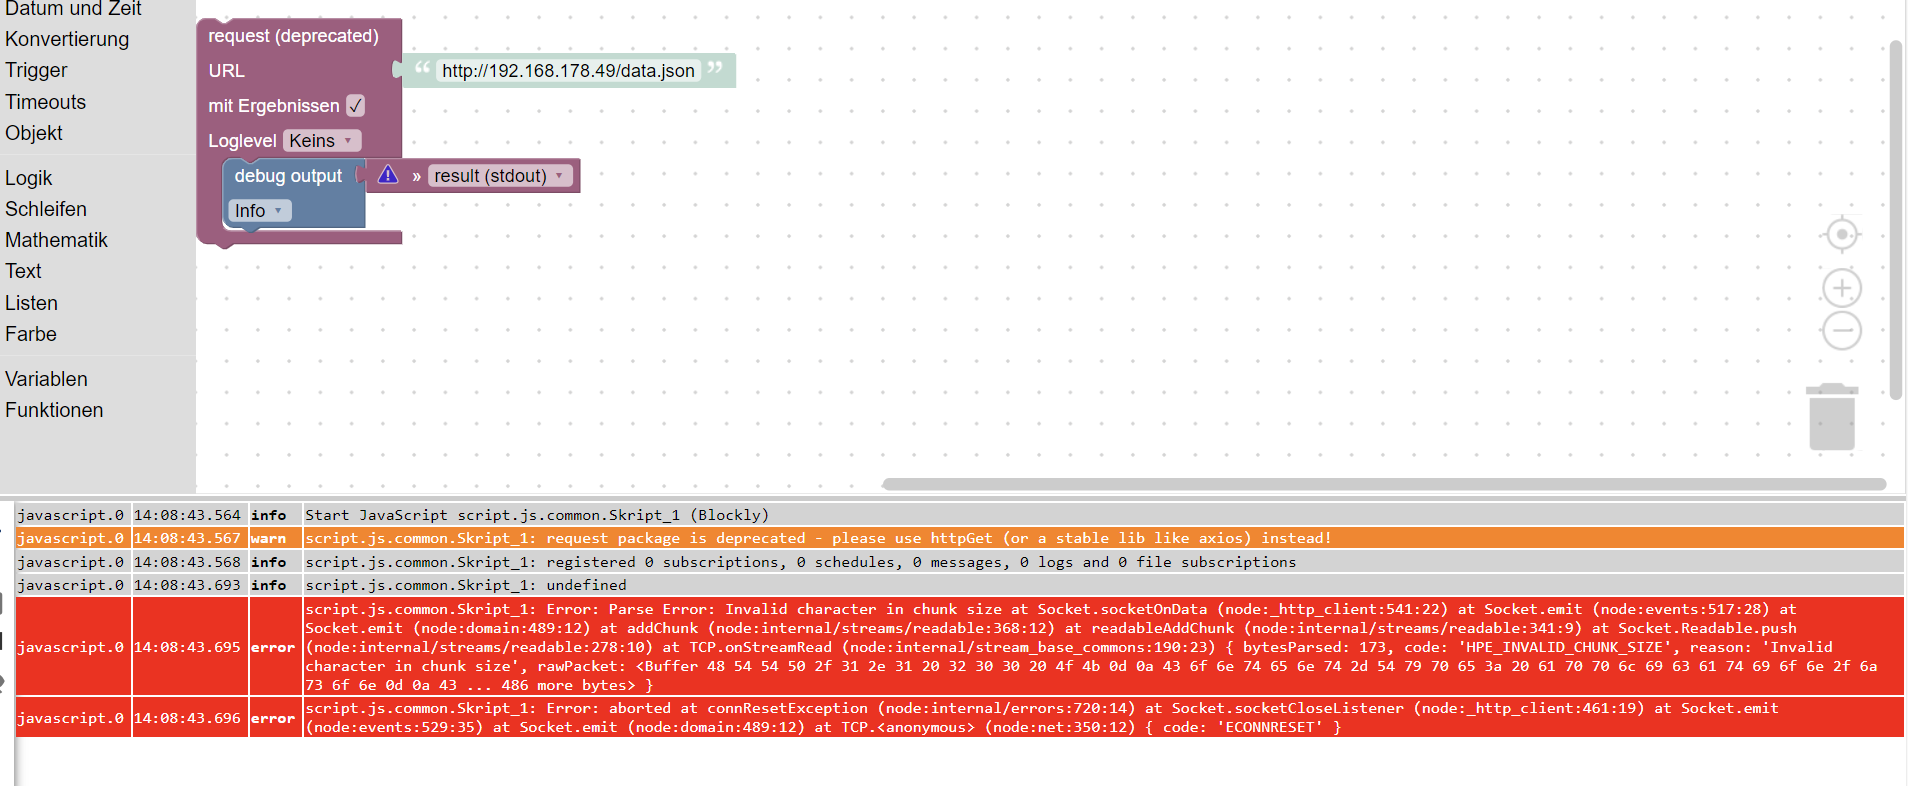Click the timestamp 14:08:43.696
The image size is (1908, 786).
coord(188,718)
